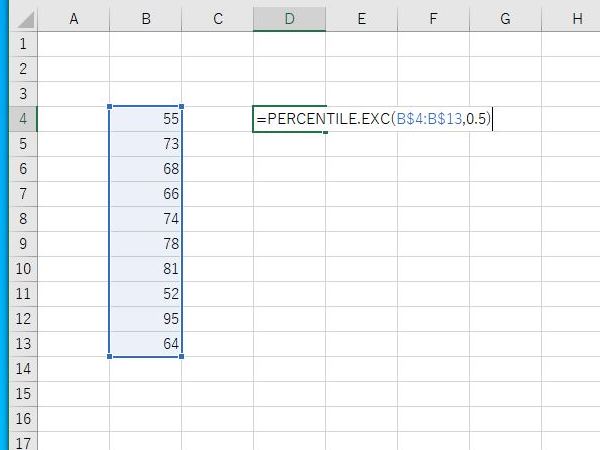Screen dimensions: 600x450
Task: Click cell containing 64
Action: (x=145, y=344)
